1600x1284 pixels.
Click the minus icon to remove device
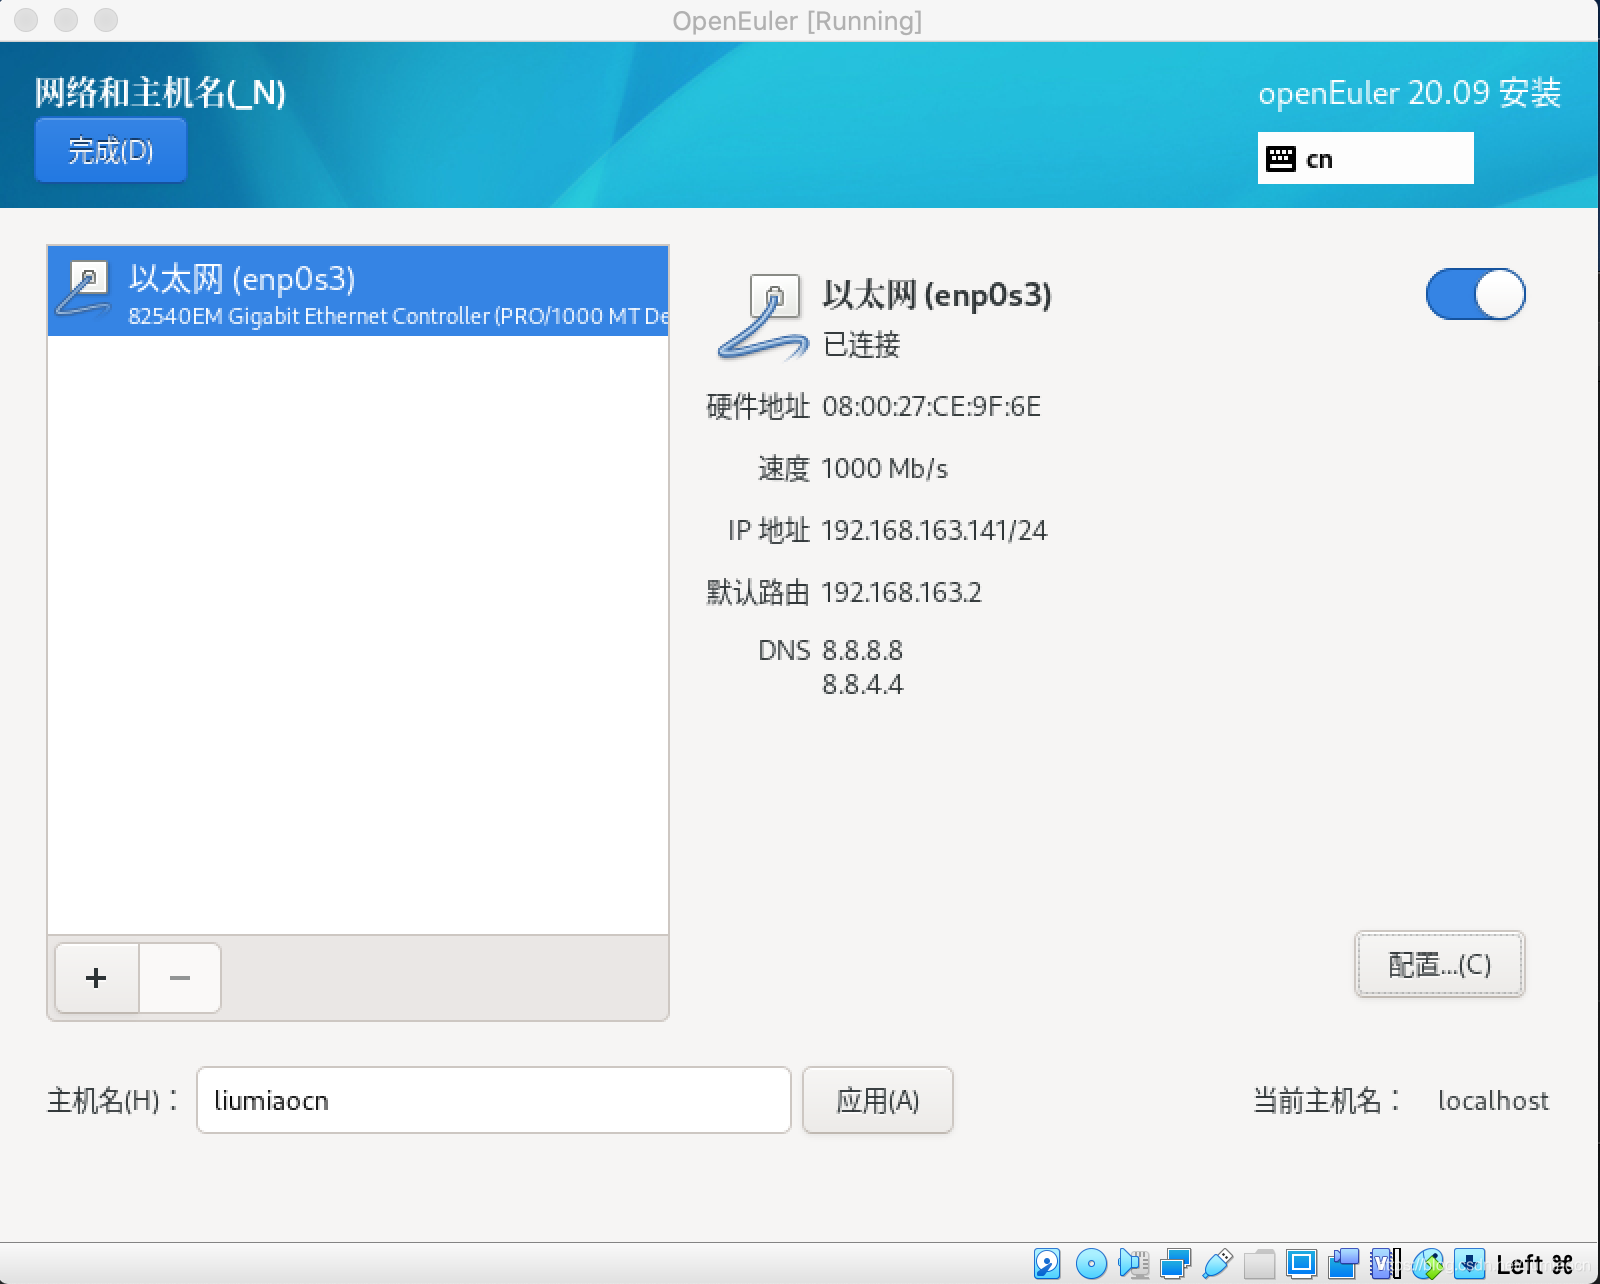coord(180,978)
